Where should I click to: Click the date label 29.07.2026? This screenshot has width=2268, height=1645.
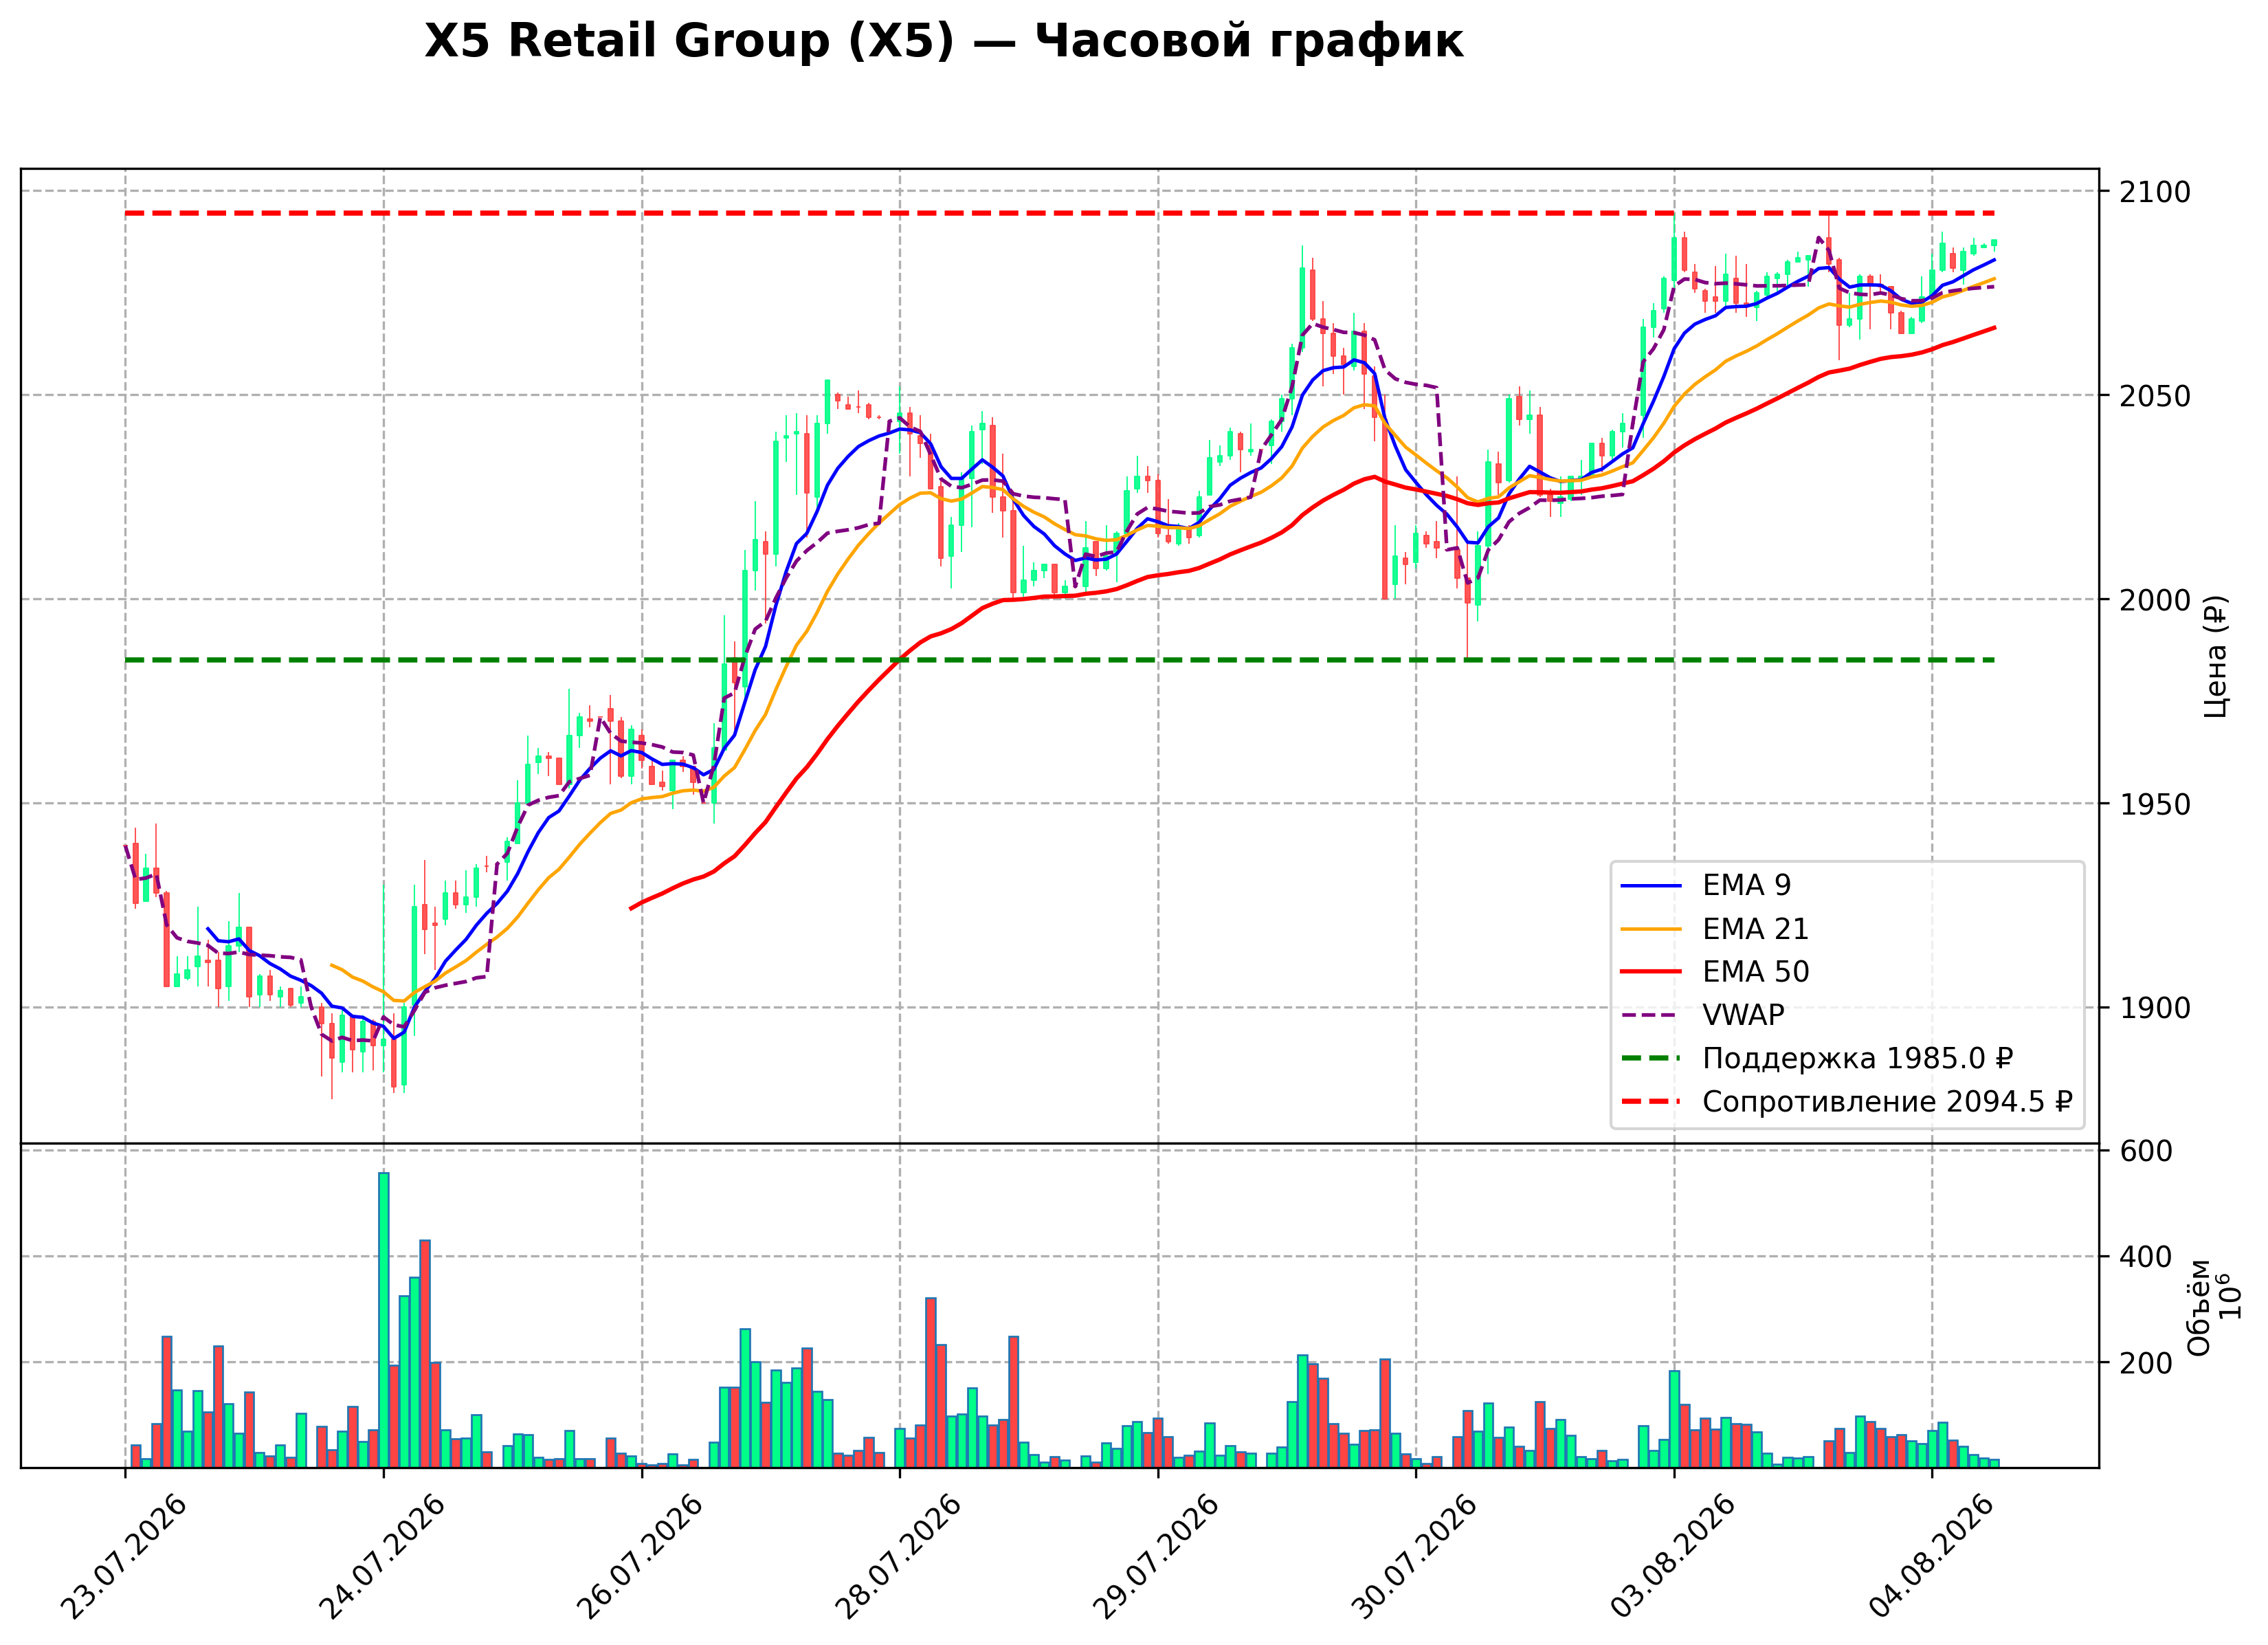tap(1157, 1557)
